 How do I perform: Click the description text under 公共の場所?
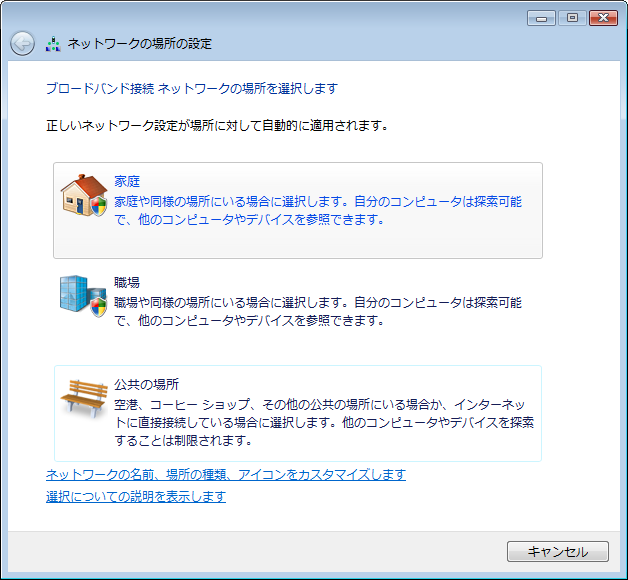point(324,422)
